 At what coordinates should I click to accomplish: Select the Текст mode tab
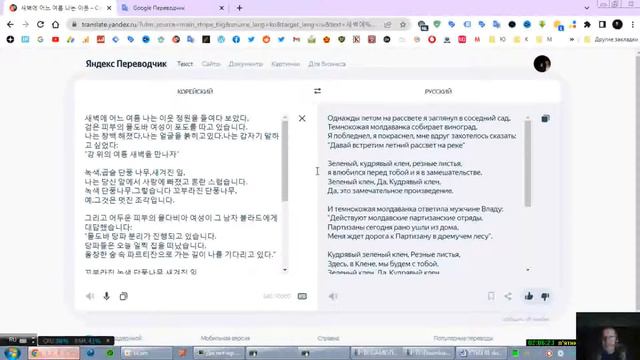click(x=185, y=64)
